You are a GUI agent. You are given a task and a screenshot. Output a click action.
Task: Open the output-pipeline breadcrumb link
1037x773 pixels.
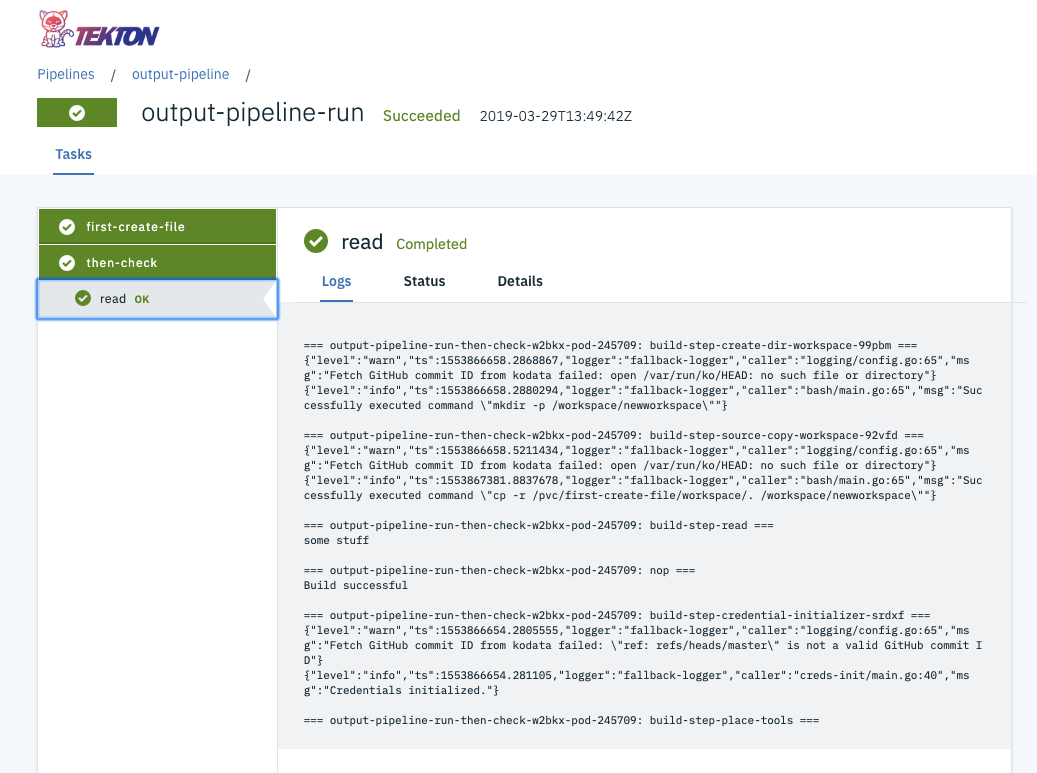pos(181,74)
